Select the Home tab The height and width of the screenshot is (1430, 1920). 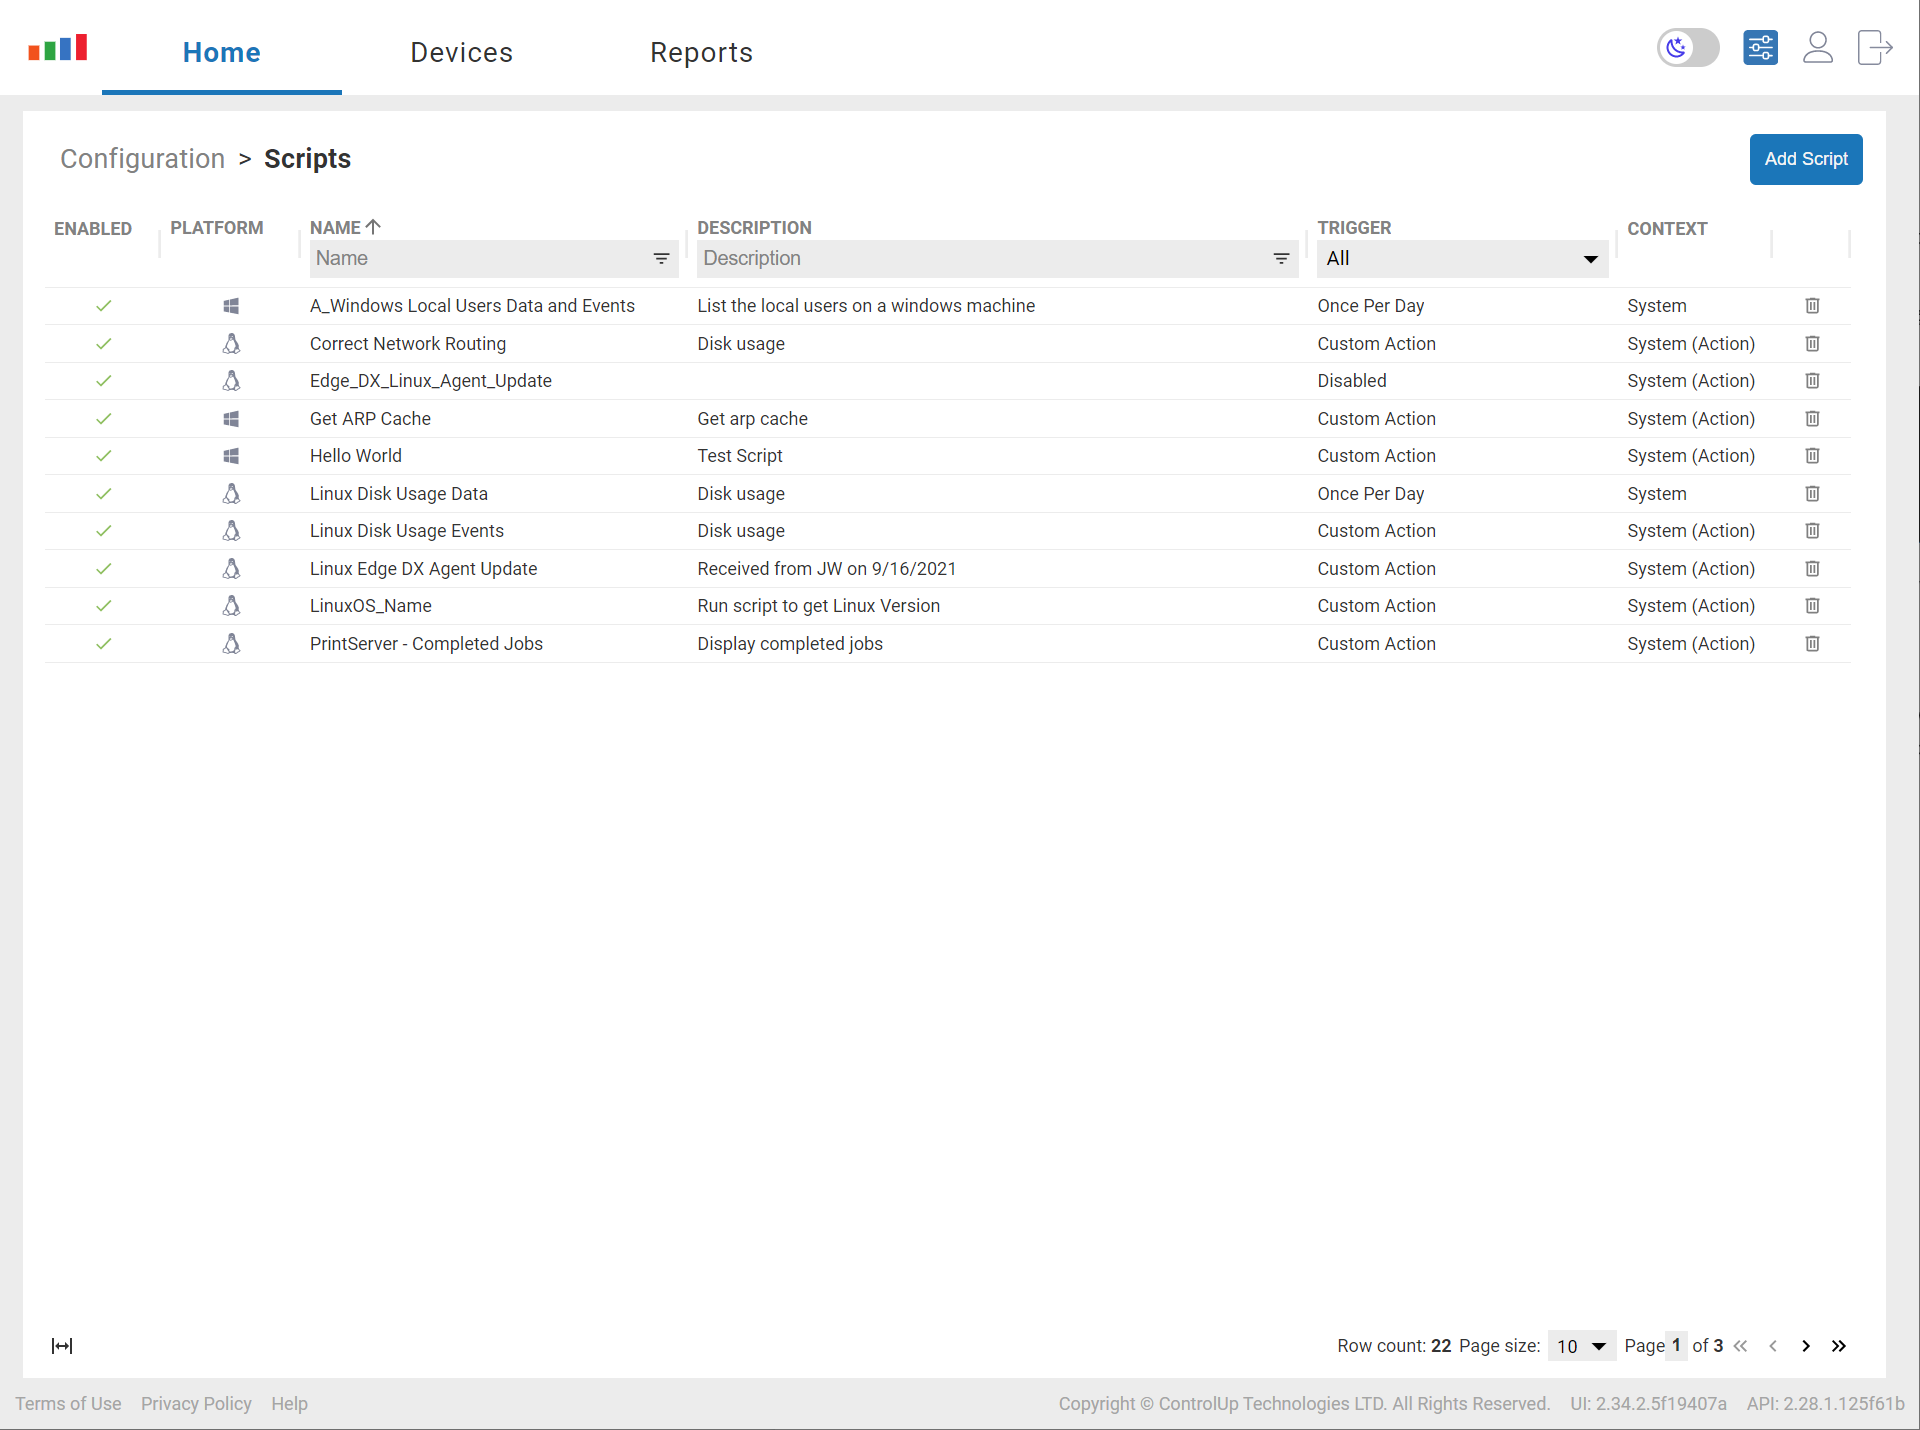pyautogui.click(x=221, y=53)
